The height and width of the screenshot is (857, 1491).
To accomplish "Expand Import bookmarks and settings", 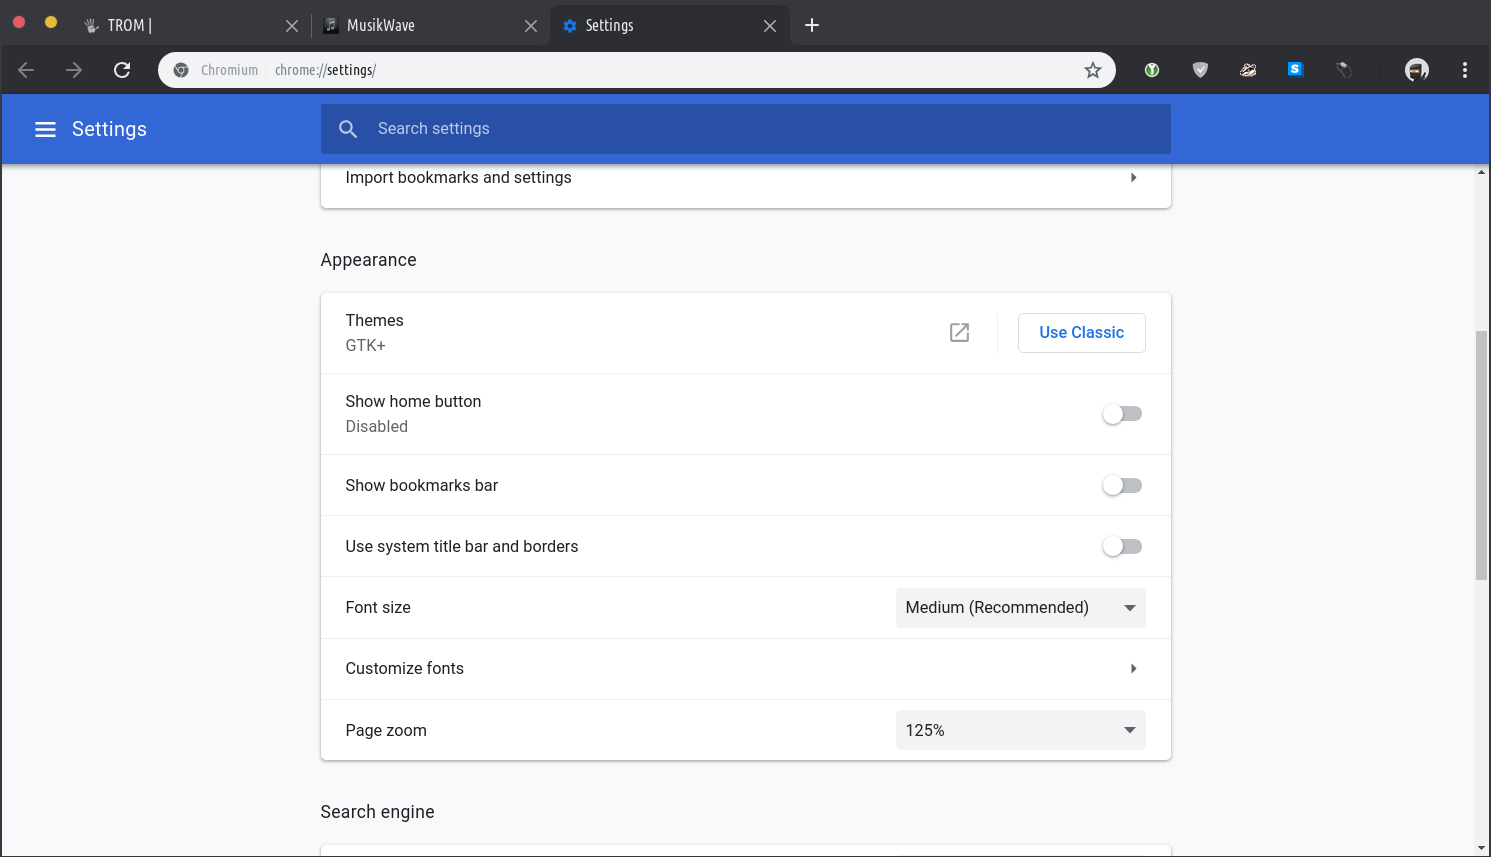I will [x=1133, y=177].
